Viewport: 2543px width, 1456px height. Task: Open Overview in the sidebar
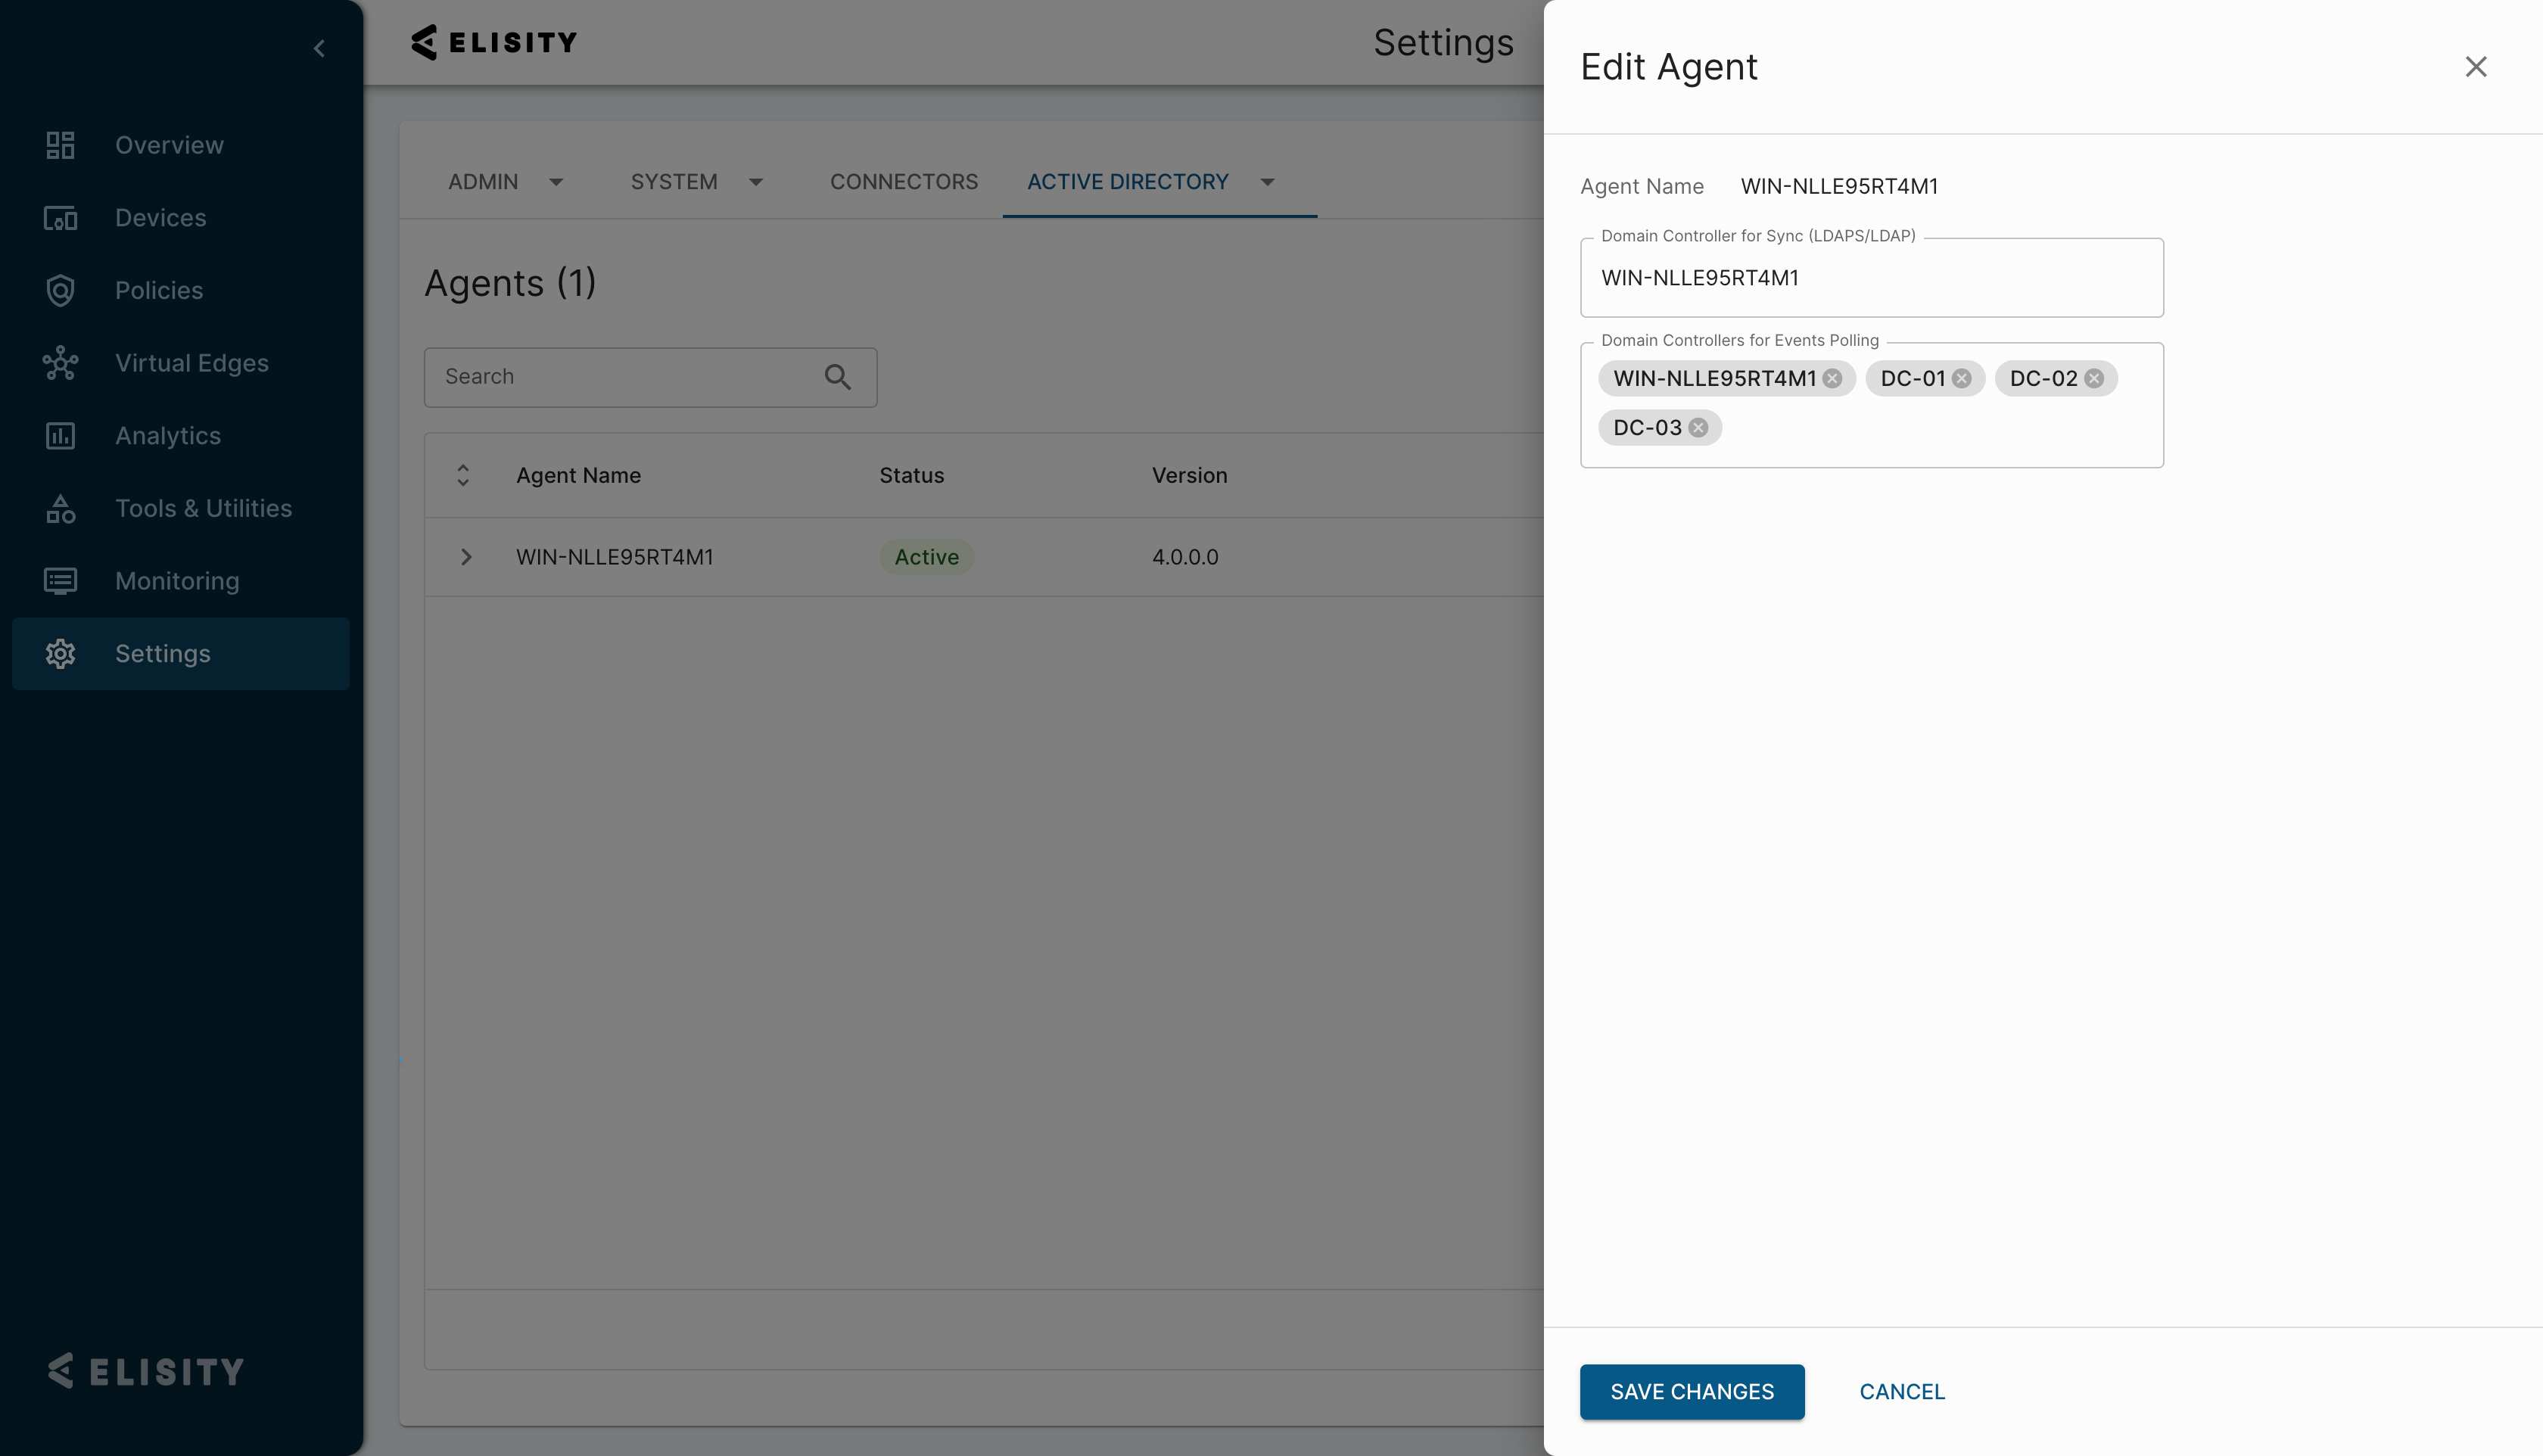[180, 145]
